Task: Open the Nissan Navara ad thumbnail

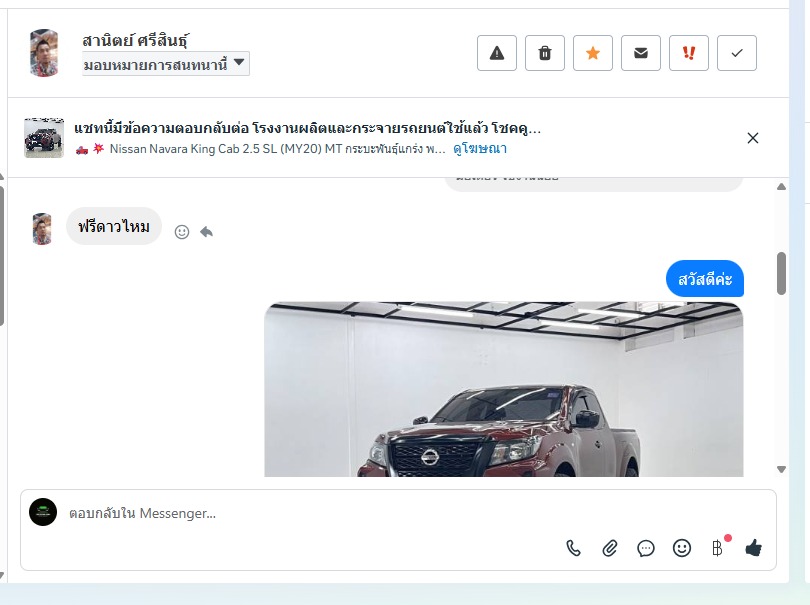Action: click(44, 138)
